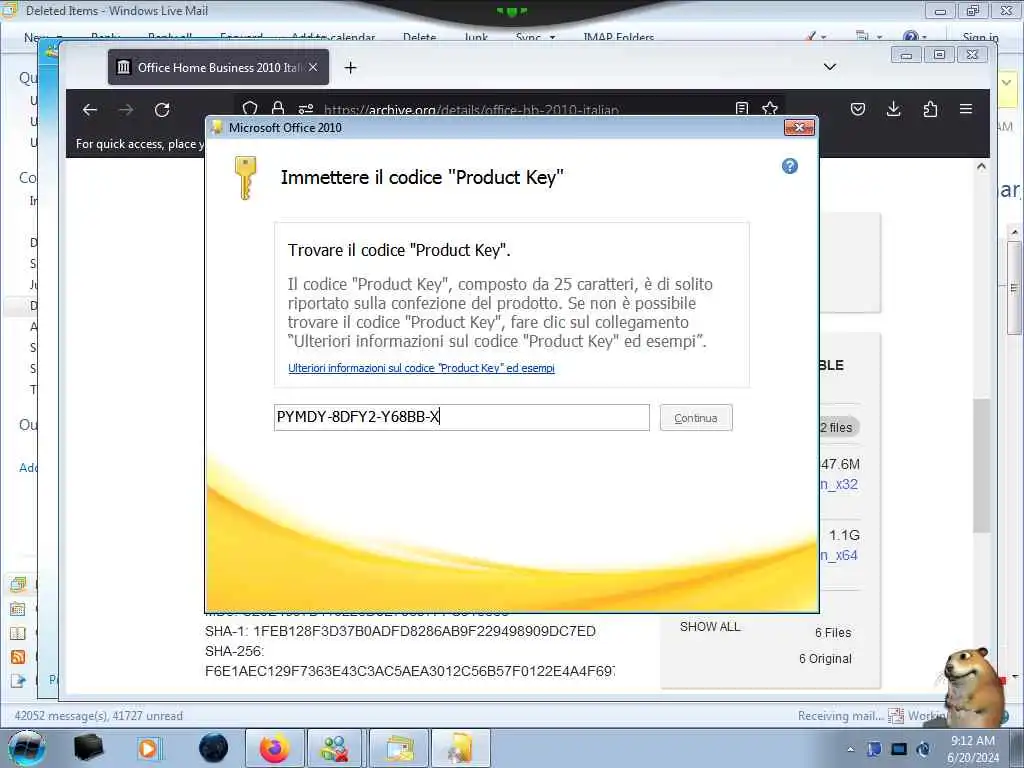This screenshot has height=768, width=1024.
Task: Click into the product key input field
Action: click(461, 417)
